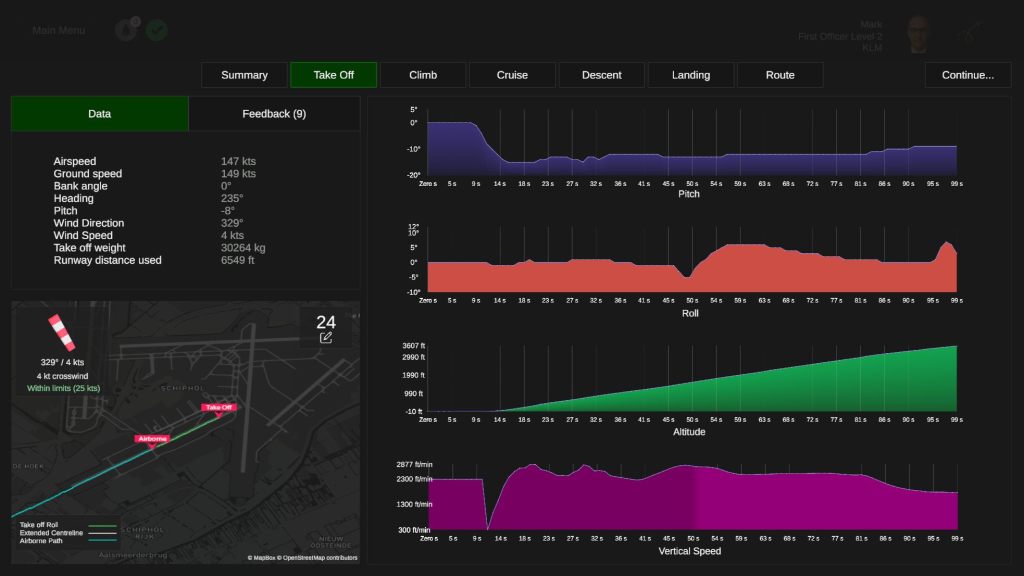Show the Route tab

pos(780,75)
